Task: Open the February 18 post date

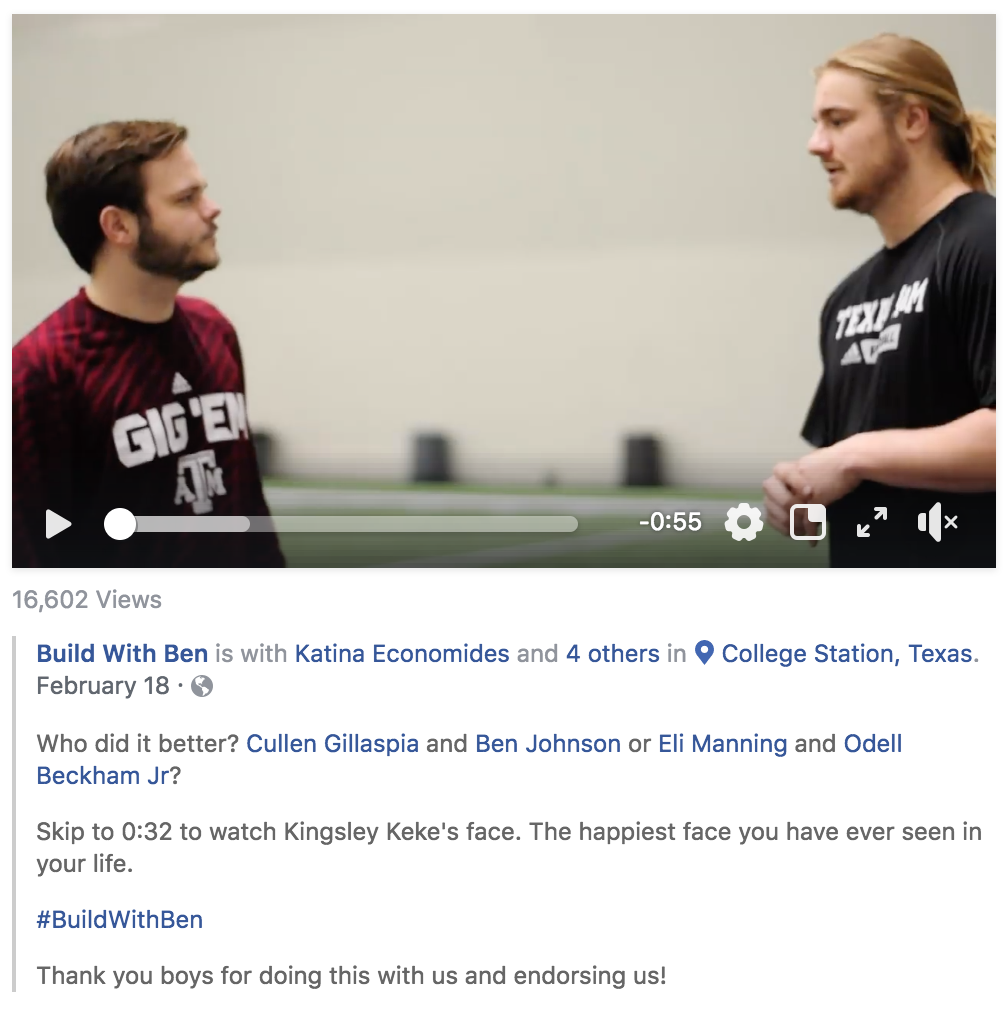Action: click(102, 686)
